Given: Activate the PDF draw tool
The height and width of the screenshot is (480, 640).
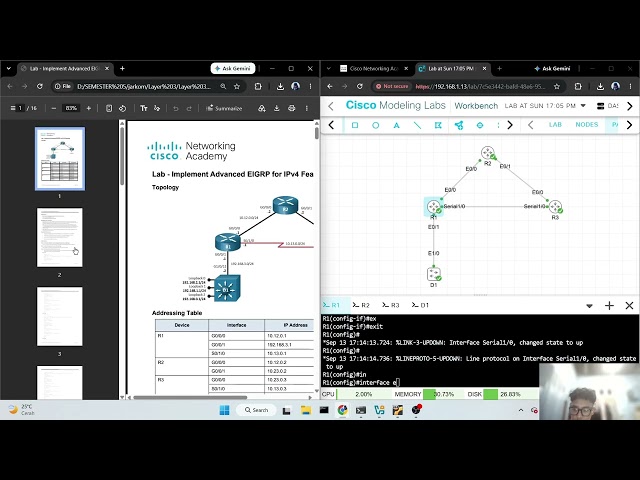Looking at the screenshot, I should [x=157, y=108].
